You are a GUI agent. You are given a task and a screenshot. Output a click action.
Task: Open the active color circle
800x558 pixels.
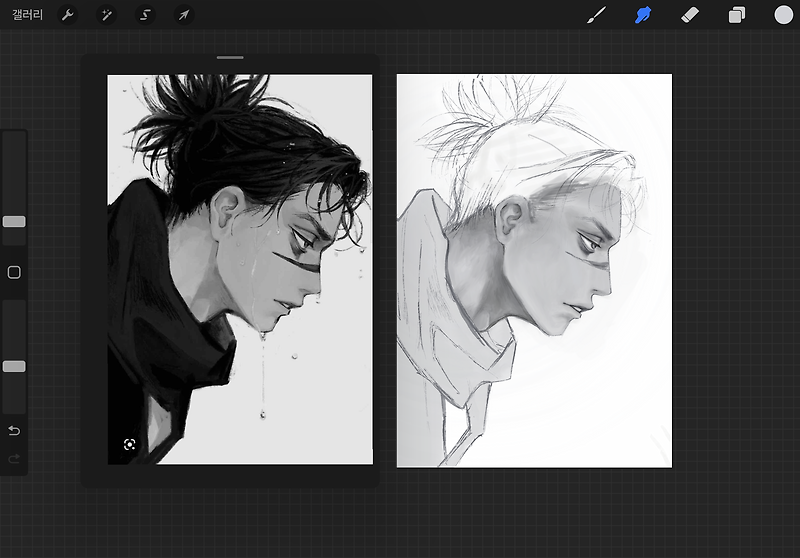783,15
